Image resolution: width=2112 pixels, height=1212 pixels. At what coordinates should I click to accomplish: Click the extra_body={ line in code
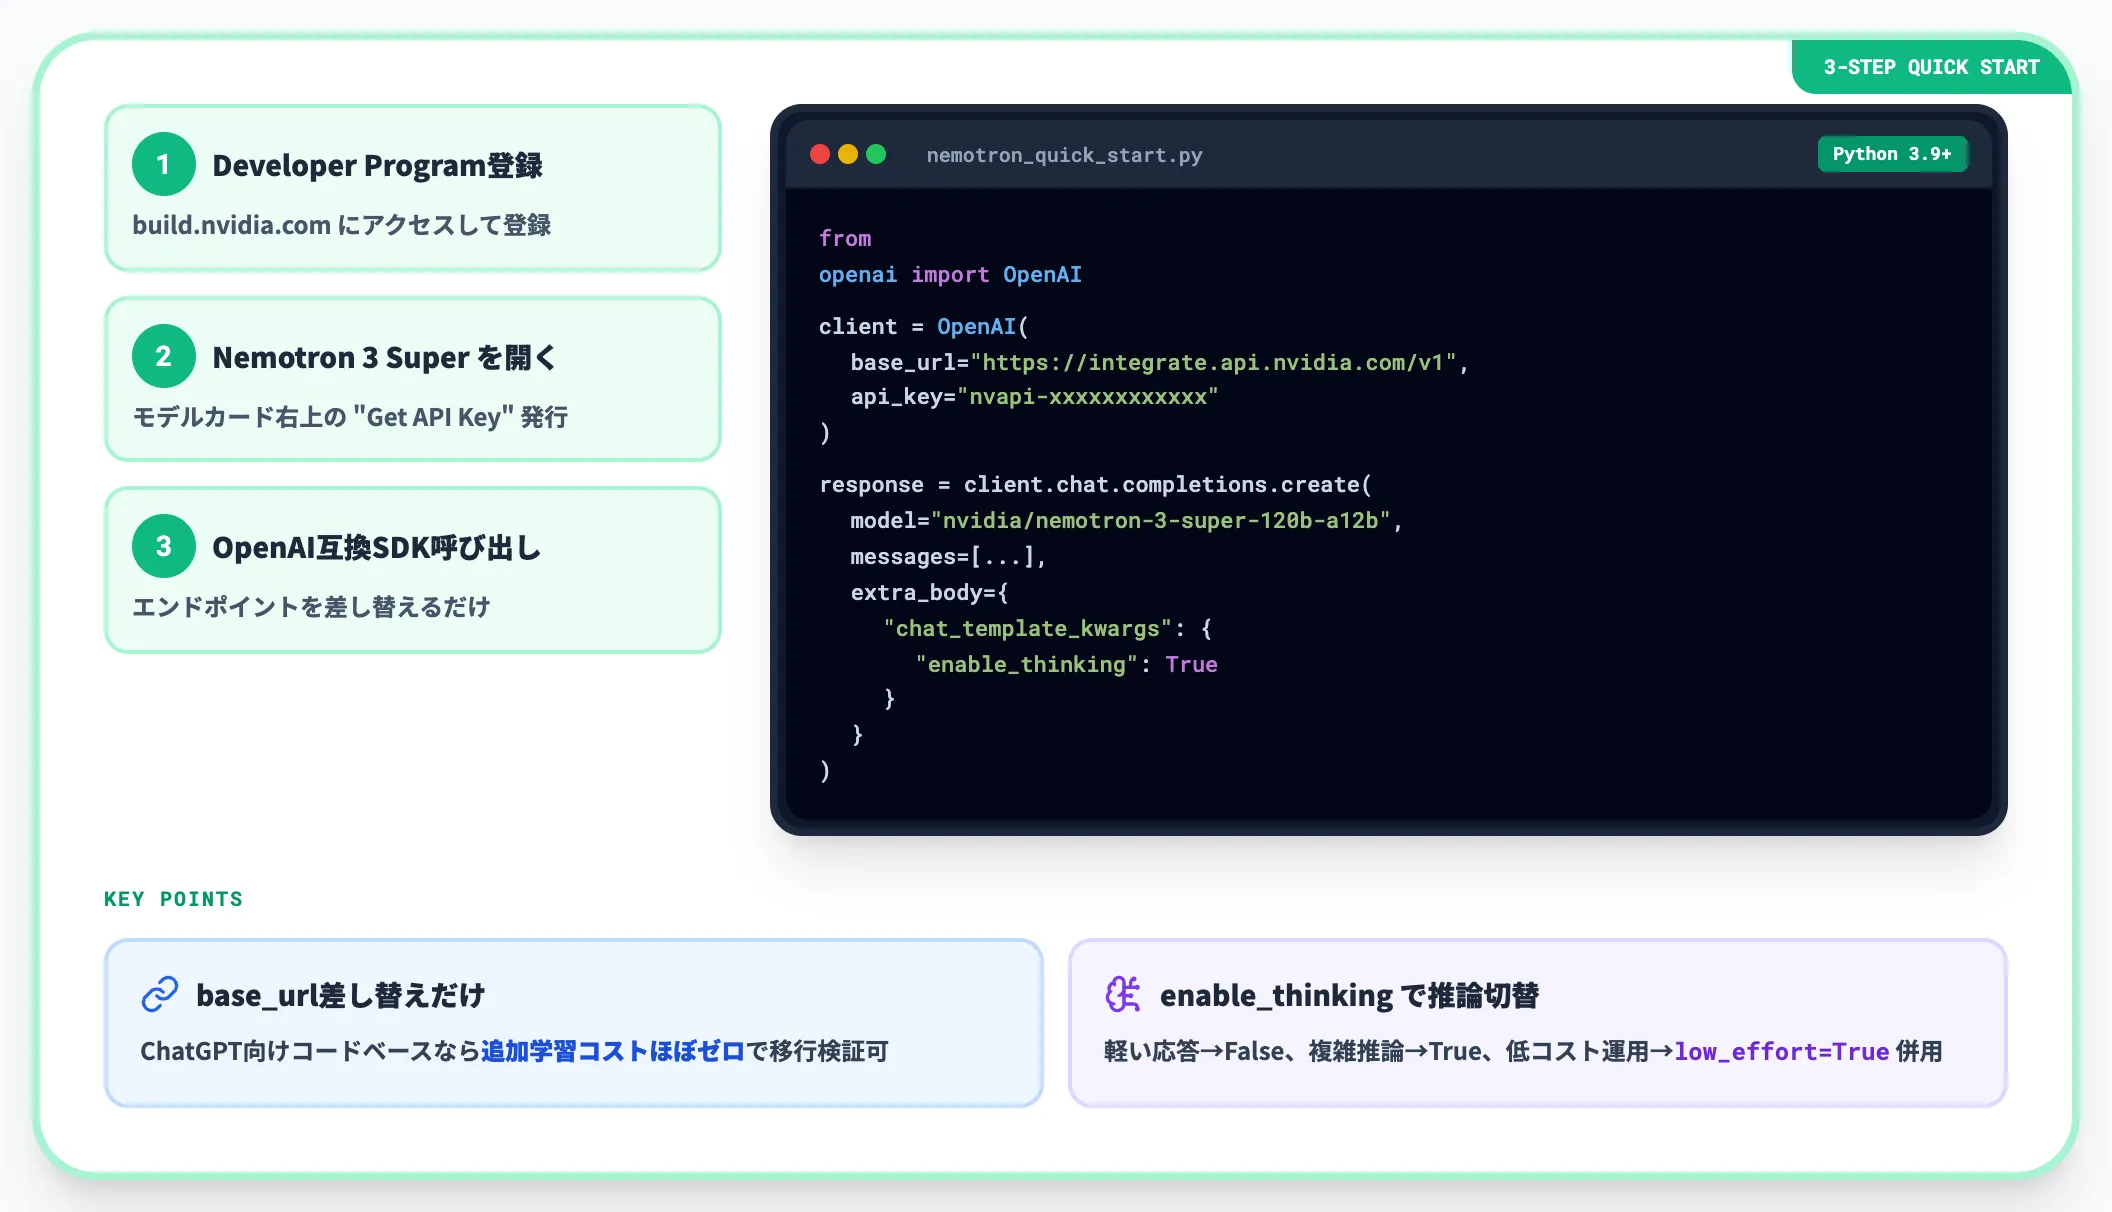pyautogui.click(x=929, y=592)
